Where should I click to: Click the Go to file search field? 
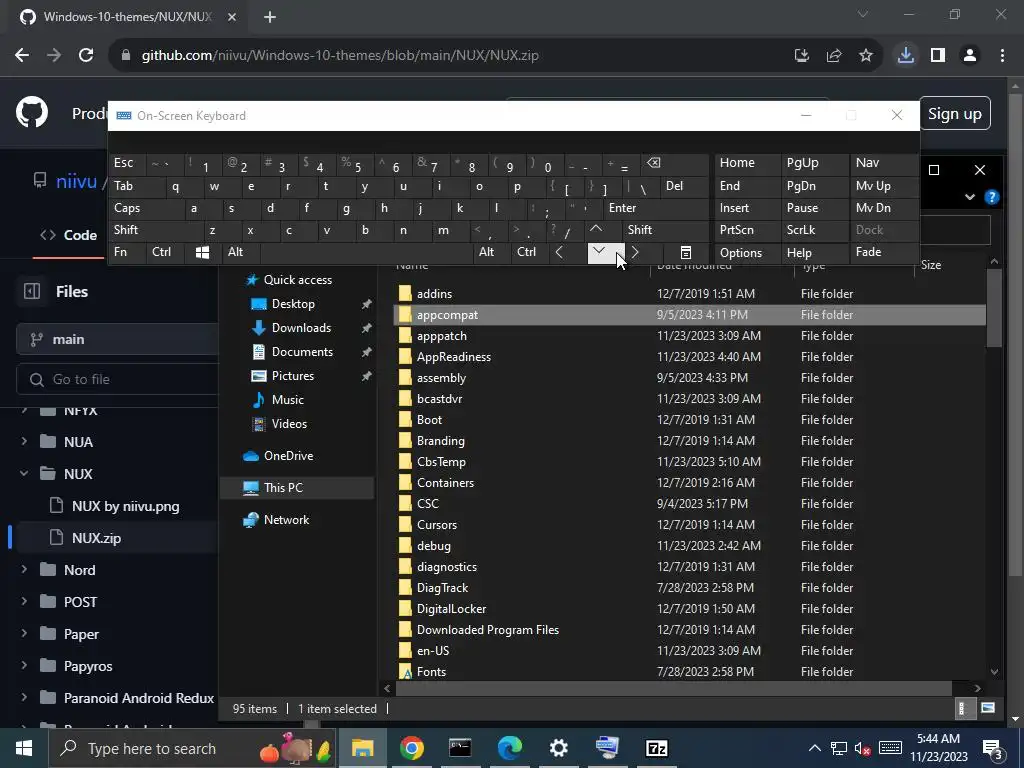118,379
